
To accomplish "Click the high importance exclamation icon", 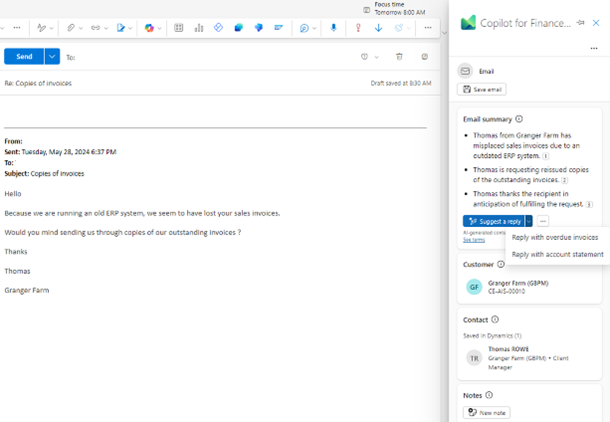I will tap(358, 28).
